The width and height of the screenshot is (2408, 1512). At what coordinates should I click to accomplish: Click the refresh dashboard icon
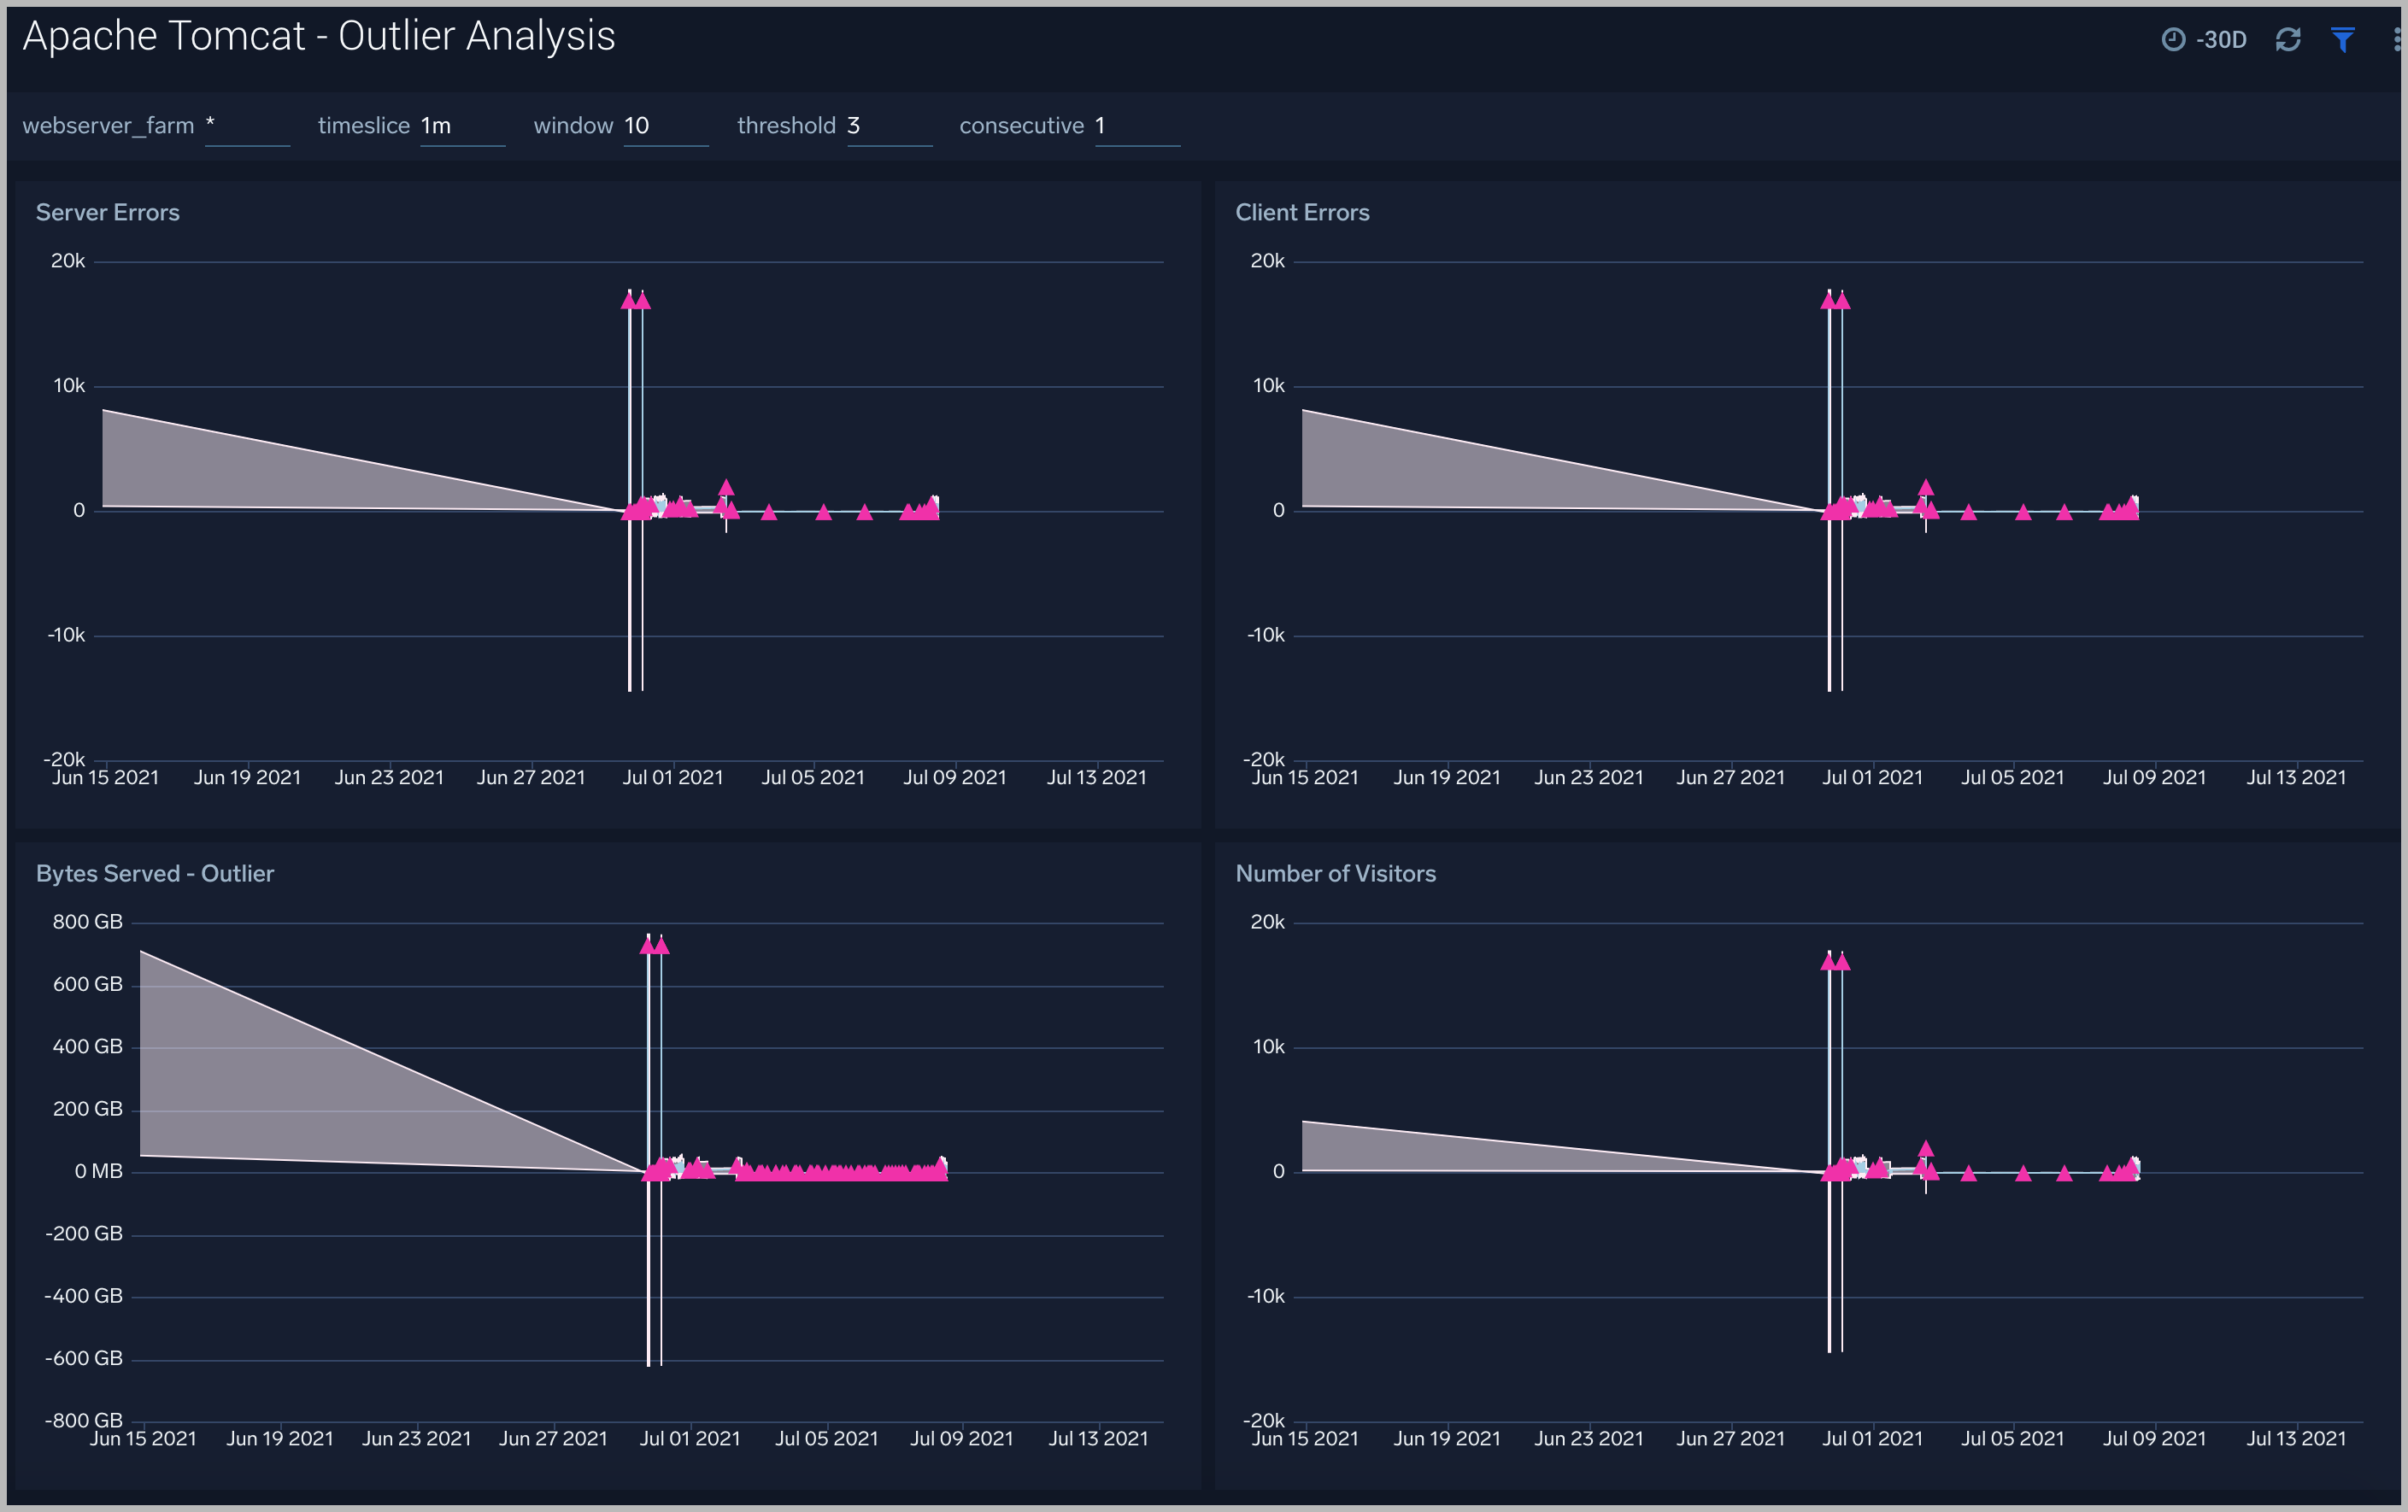click(x=2288, y=40)
